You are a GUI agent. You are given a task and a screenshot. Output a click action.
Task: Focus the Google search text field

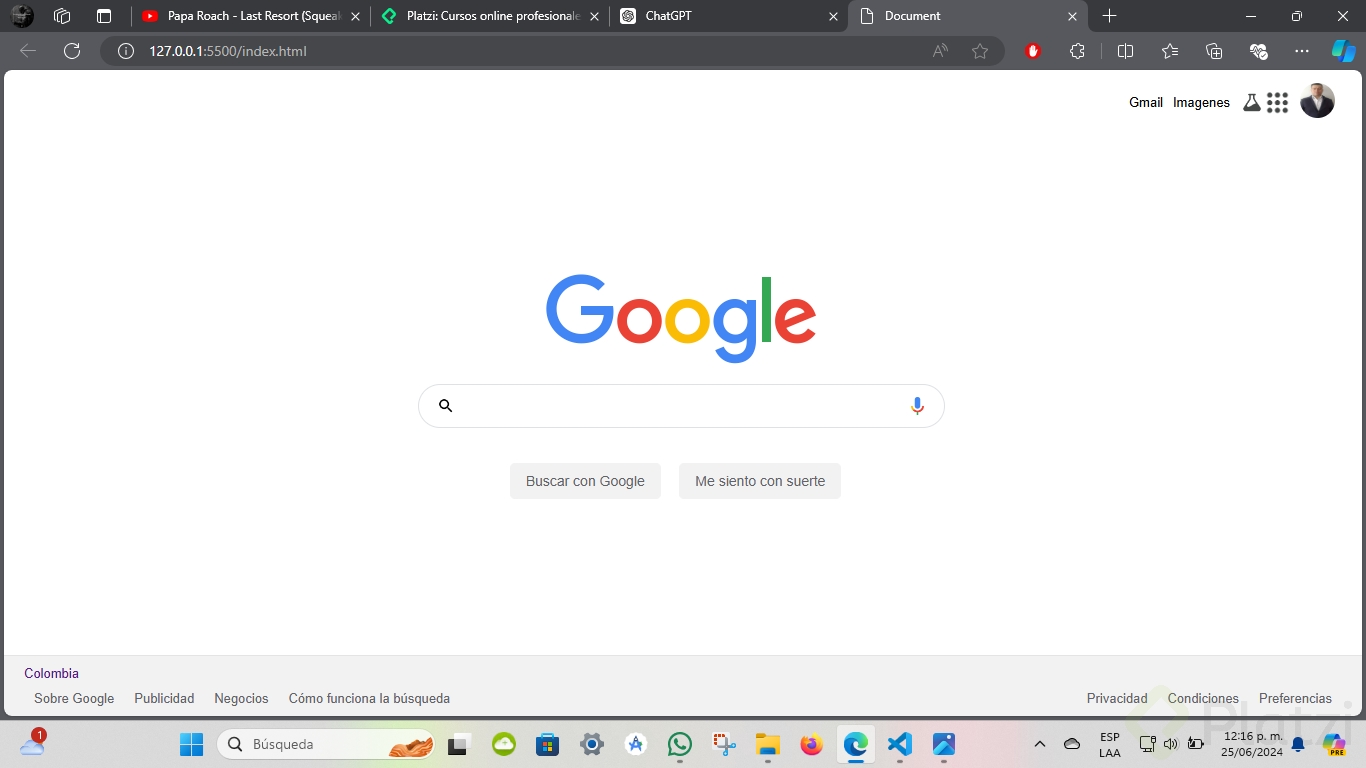coord(681,406)
